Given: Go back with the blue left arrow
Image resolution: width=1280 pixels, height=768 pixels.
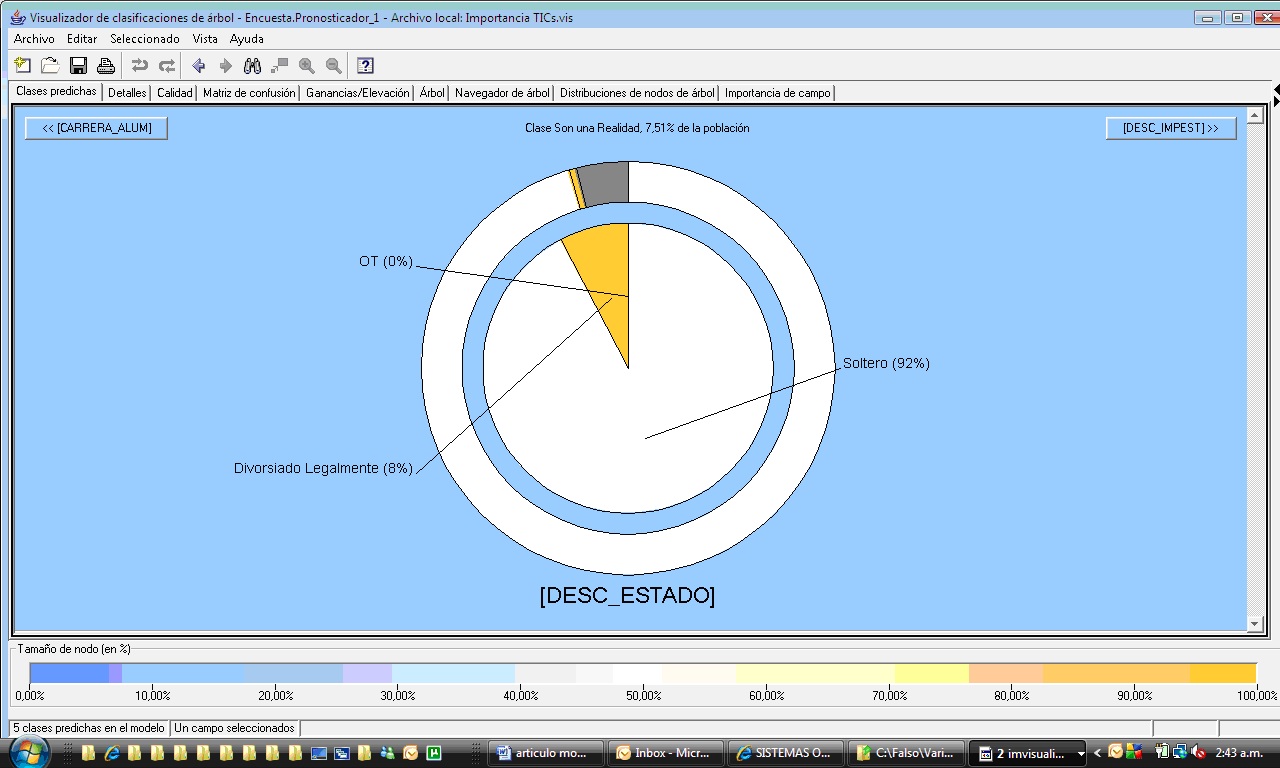Looking at the screenshot, I should click(198, 66).
